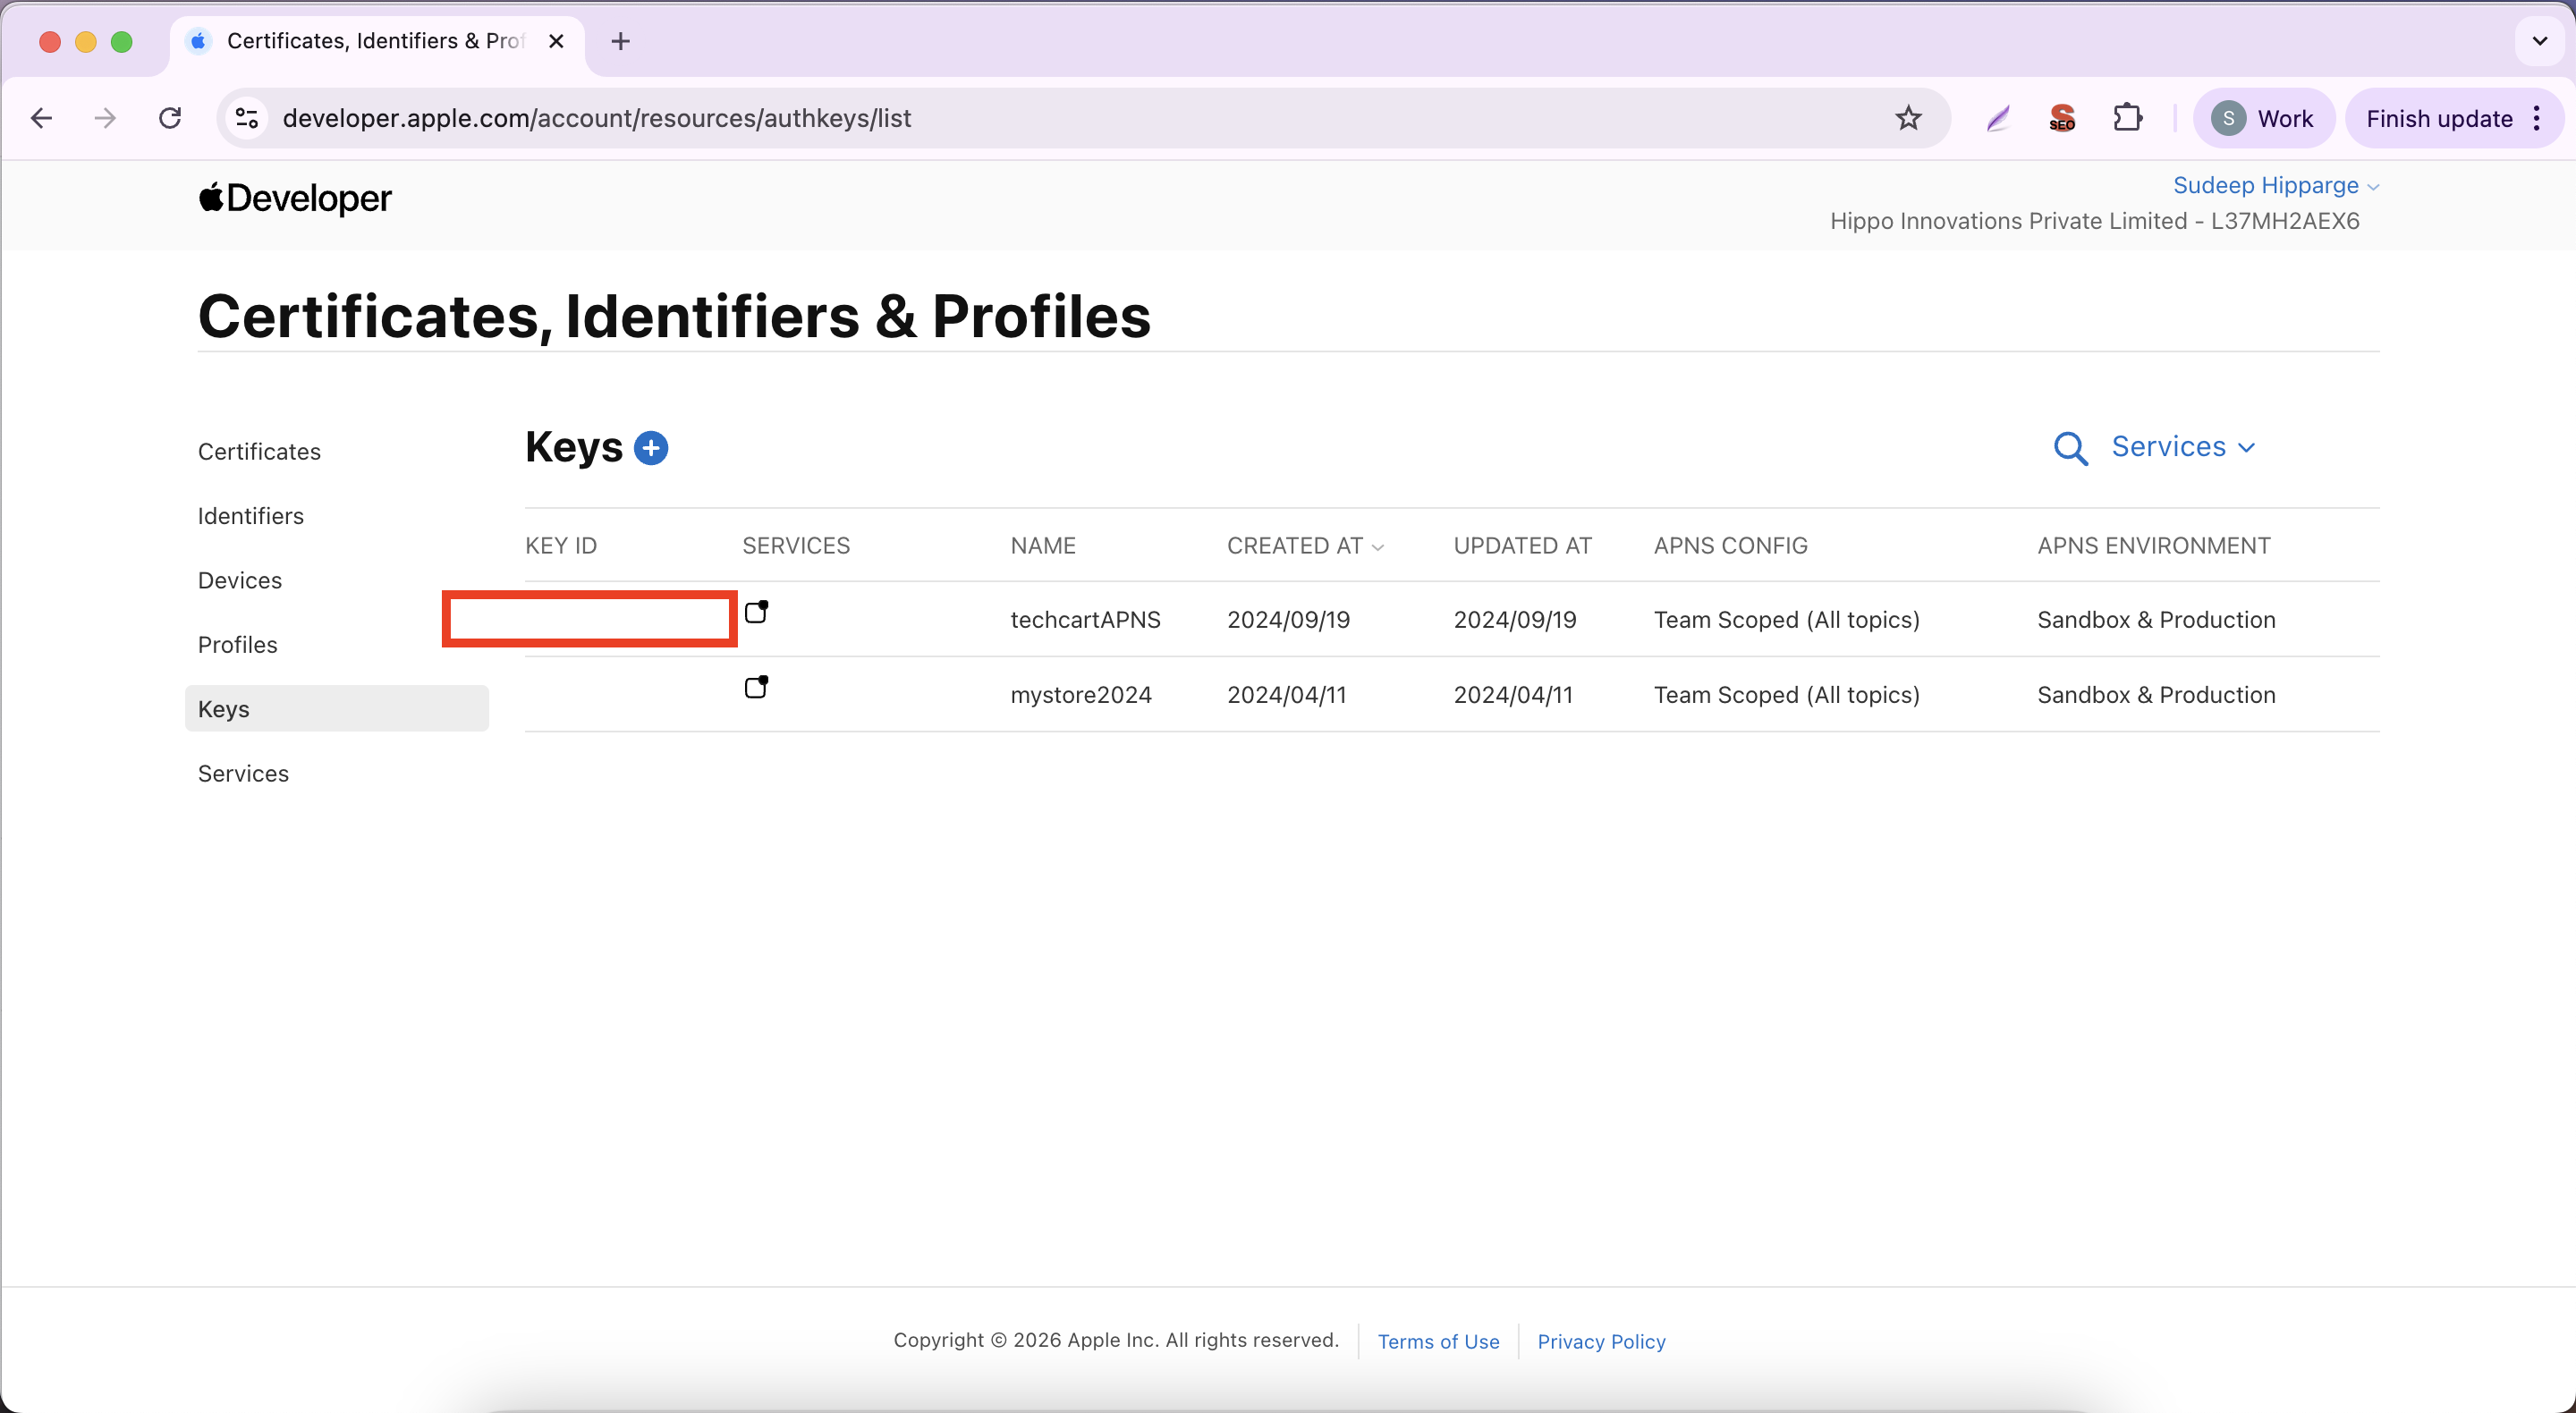Viewport: 2576px width, 1413px height.
Task: Click the search magnifier icon
Action: (2069, 449)
